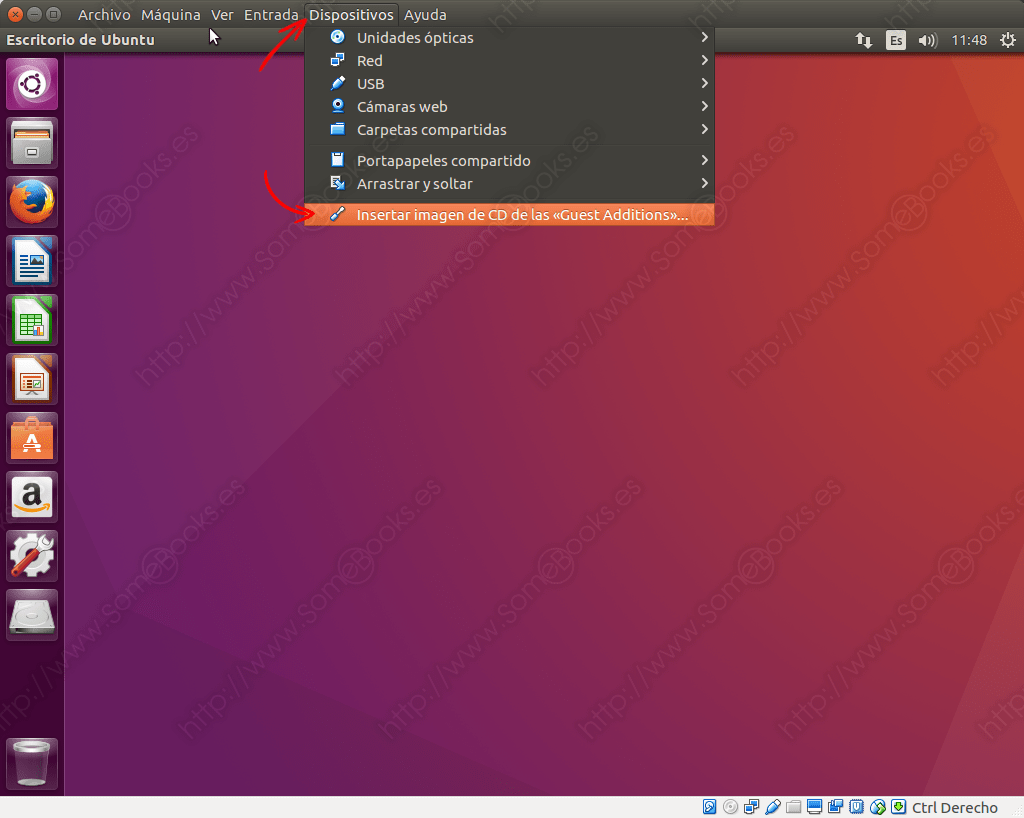Open the sound volume indicator
Screen dimensions: 1024x818
[x=927, y=41]
